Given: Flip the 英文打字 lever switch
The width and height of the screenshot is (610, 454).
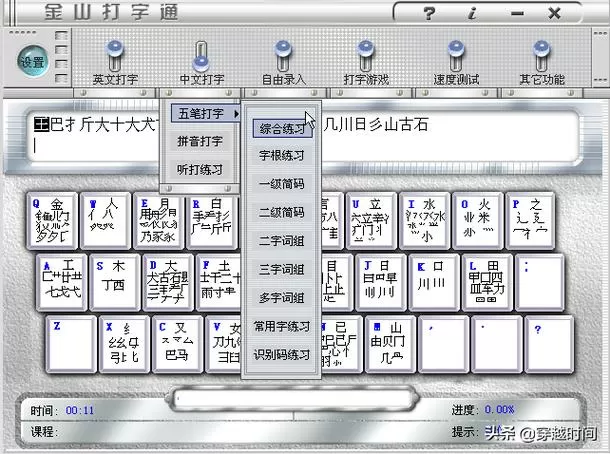Looking at the screenshot, I should tap(115, 56).
